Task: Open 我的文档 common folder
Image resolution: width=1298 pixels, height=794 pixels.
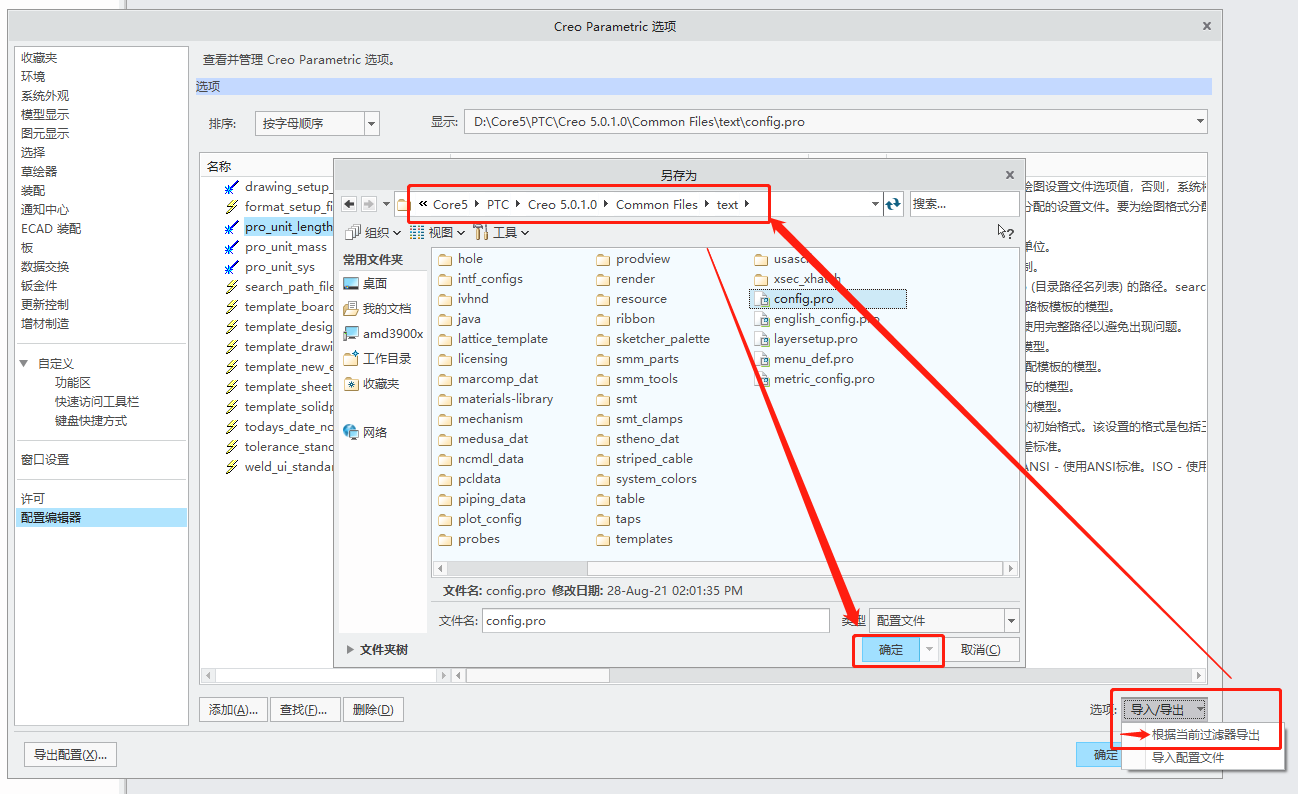Action: tap(377, 308)
